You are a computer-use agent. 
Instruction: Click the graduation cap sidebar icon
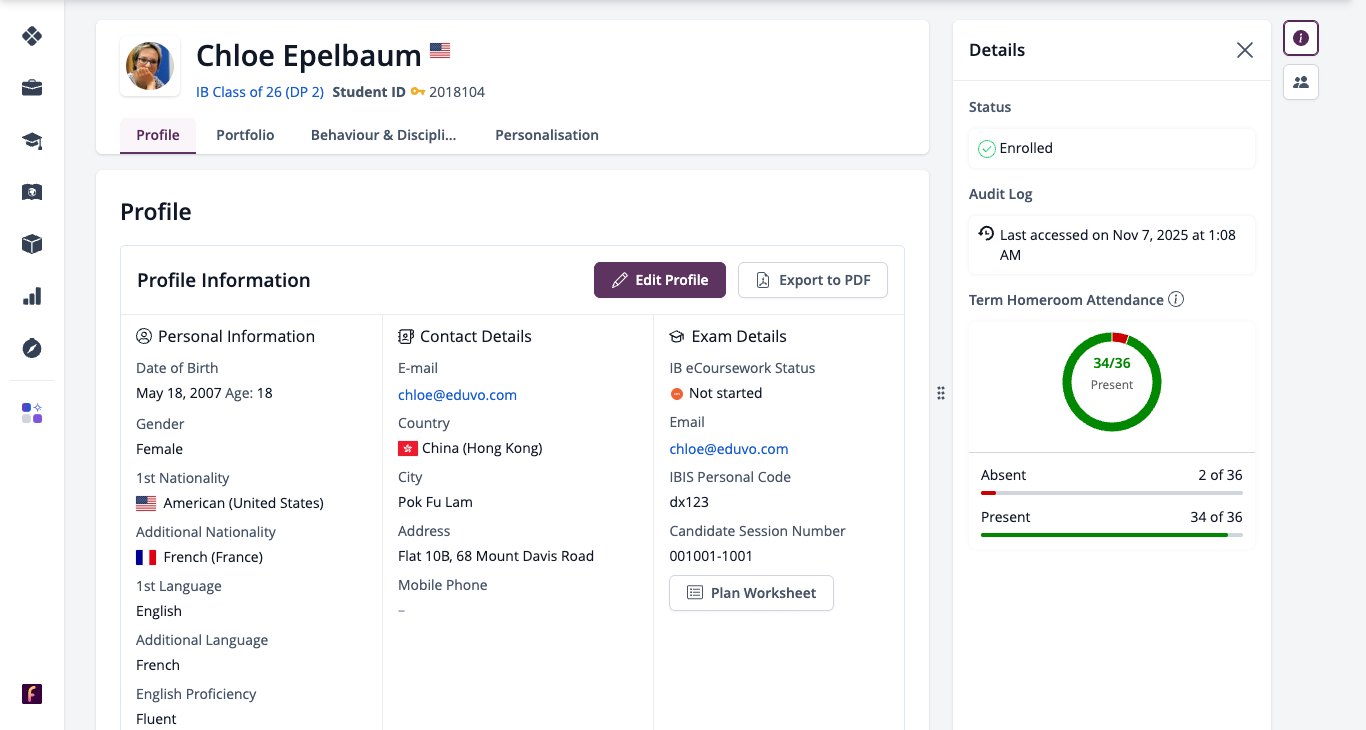pyautogui.click(x=32, y=140)
